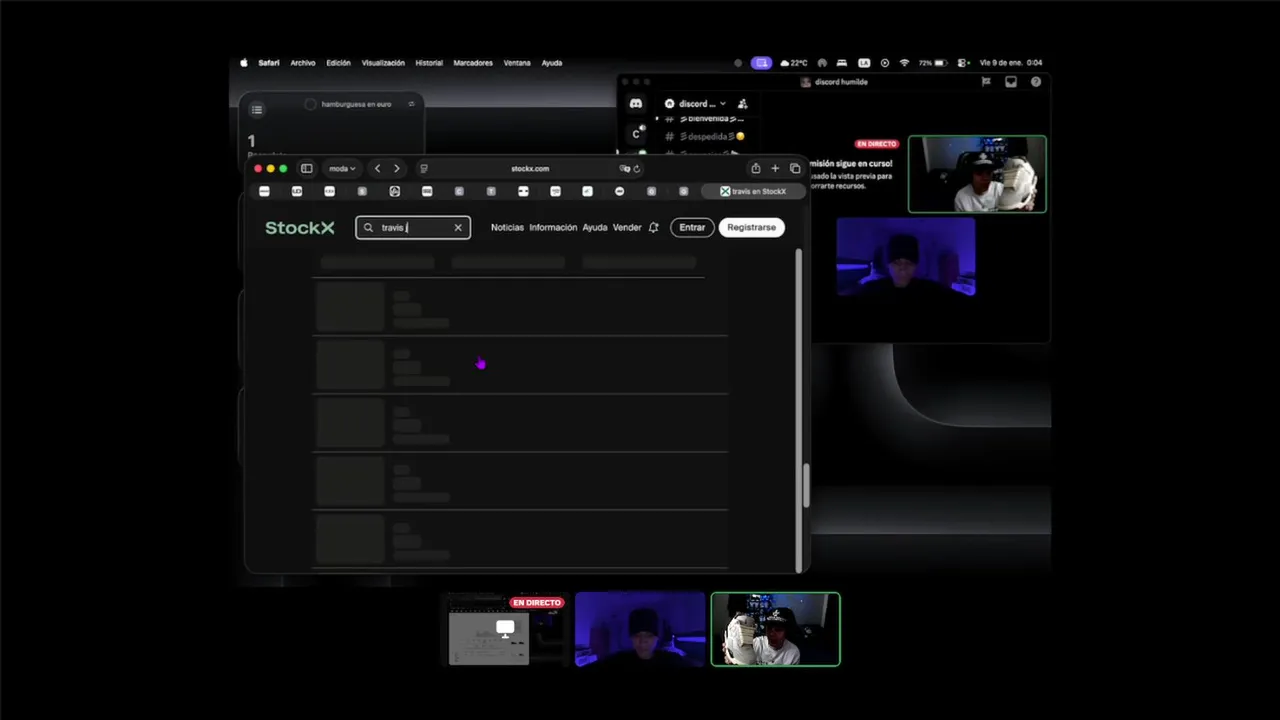Open the Safari menu
Image resolution: width=1280 pixels, height=720 pixels.
point(269,63)
